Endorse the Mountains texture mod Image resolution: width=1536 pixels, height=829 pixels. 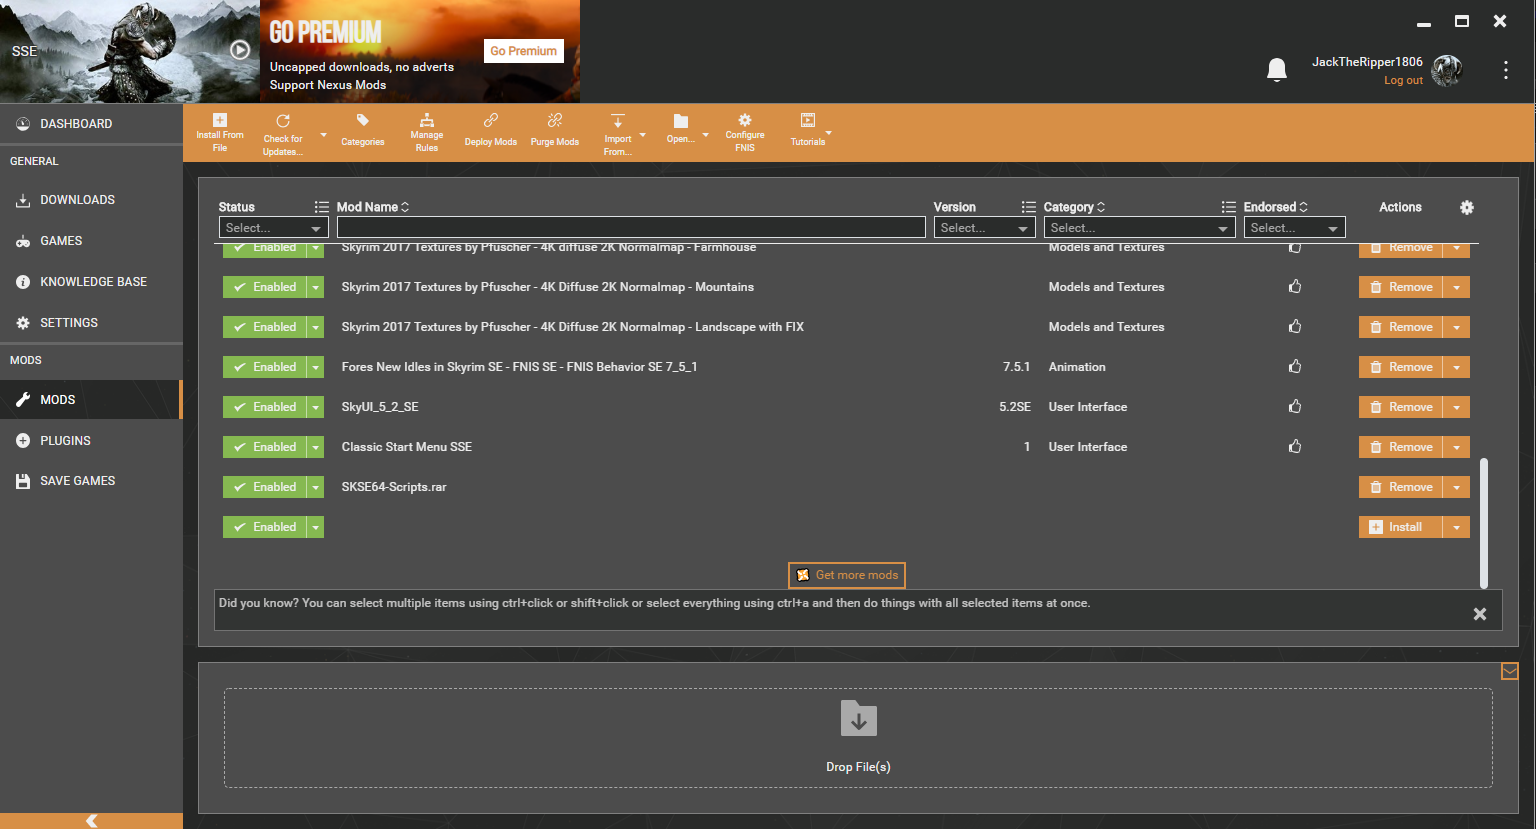(x=1295, y=286)
